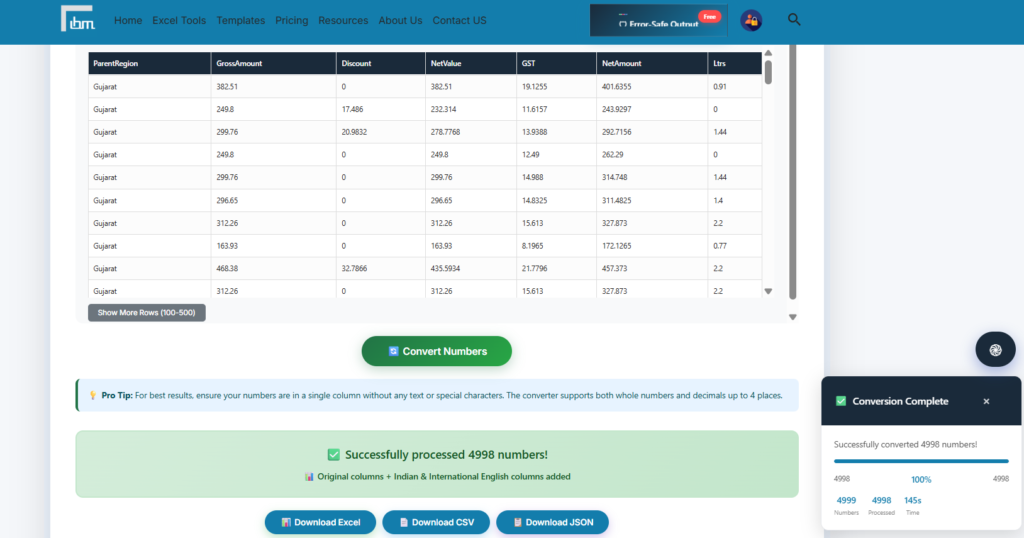1024x538 pixels.
Task: Download the Excel file
Action: tap(320, 522)
